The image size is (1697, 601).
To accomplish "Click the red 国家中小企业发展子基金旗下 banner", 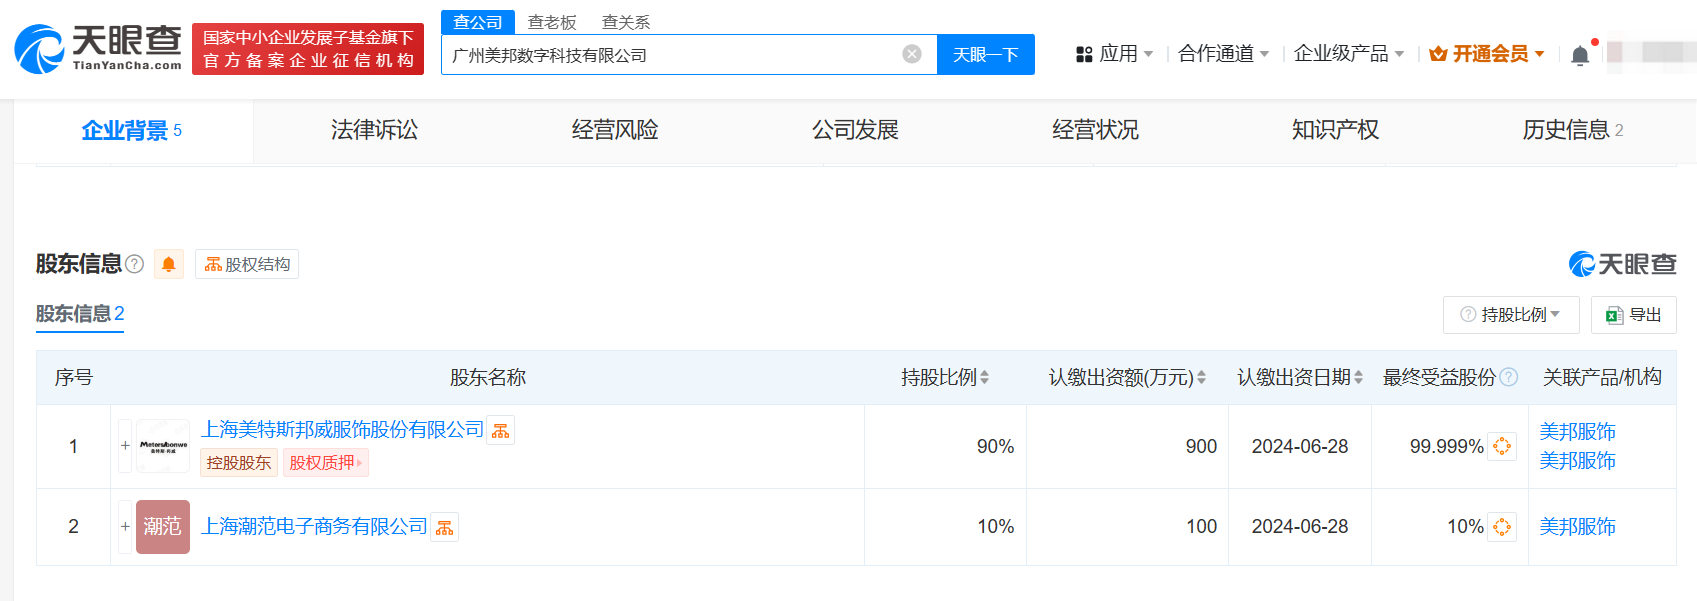I will point(308,49).
